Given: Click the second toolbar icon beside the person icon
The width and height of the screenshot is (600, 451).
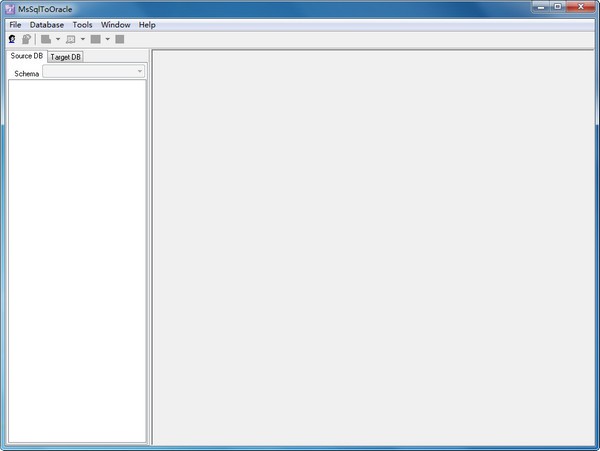Looking at the screenshot, I should tap(26, 39).
